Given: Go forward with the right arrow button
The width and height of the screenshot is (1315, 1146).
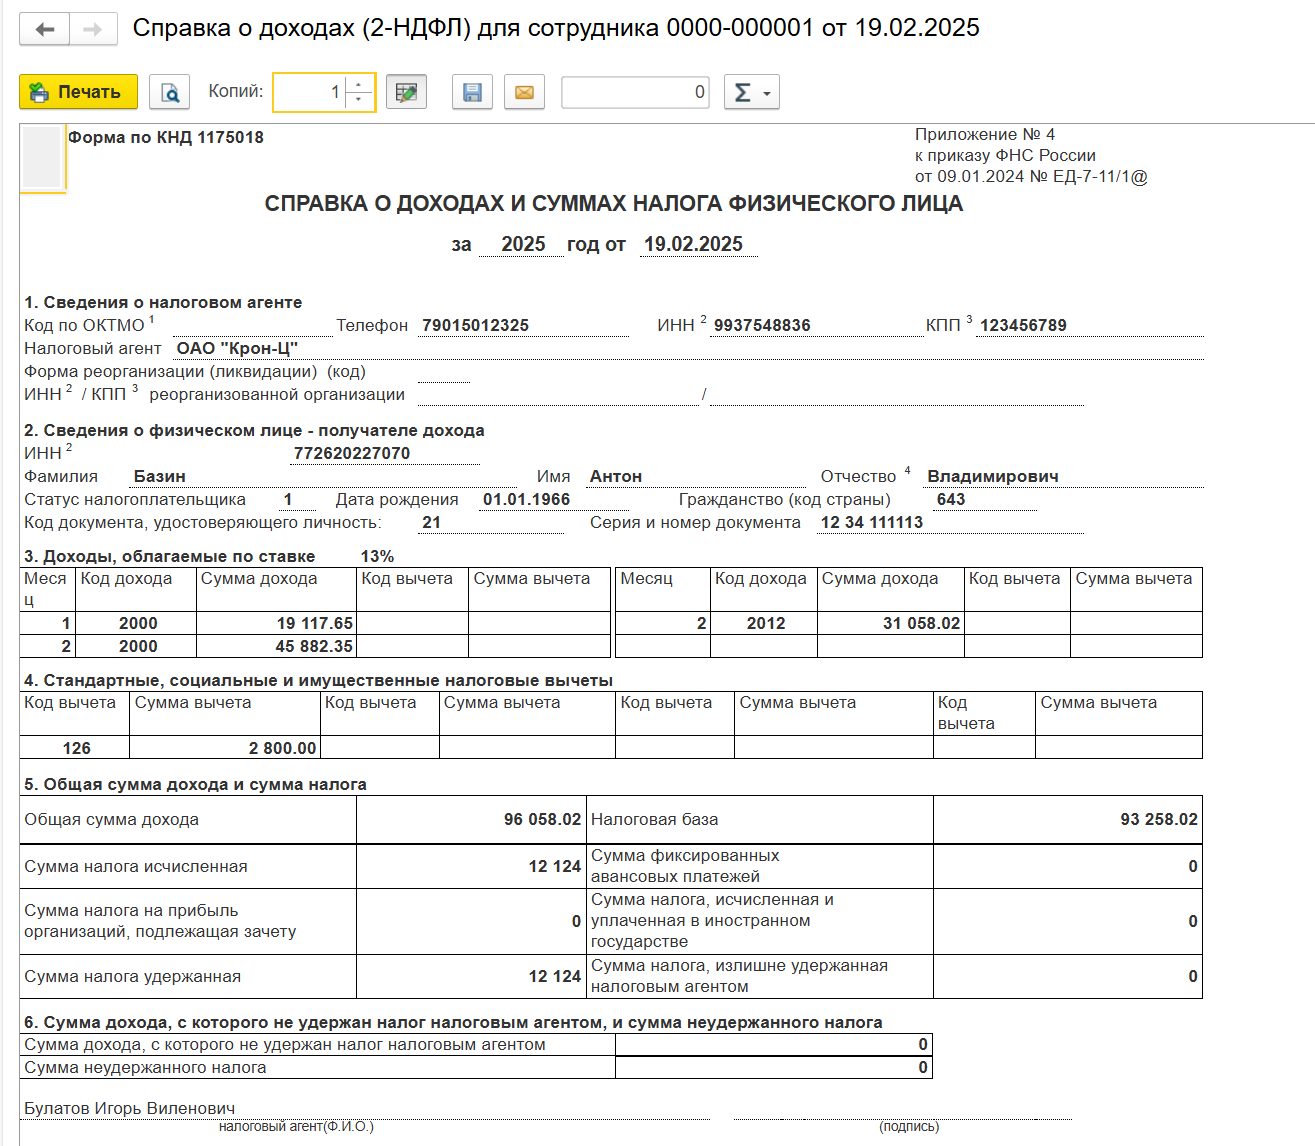Looking at the screenshot, I should click(93, 29).
